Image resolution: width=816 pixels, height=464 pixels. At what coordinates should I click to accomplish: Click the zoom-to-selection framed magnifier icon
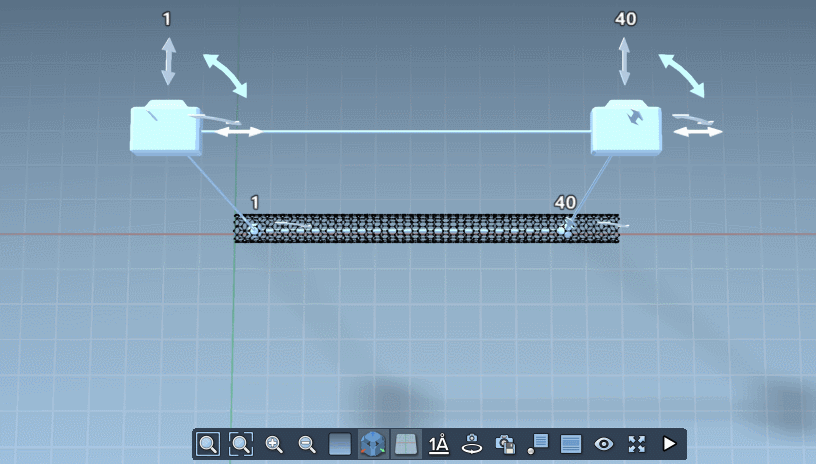[241, 444]
